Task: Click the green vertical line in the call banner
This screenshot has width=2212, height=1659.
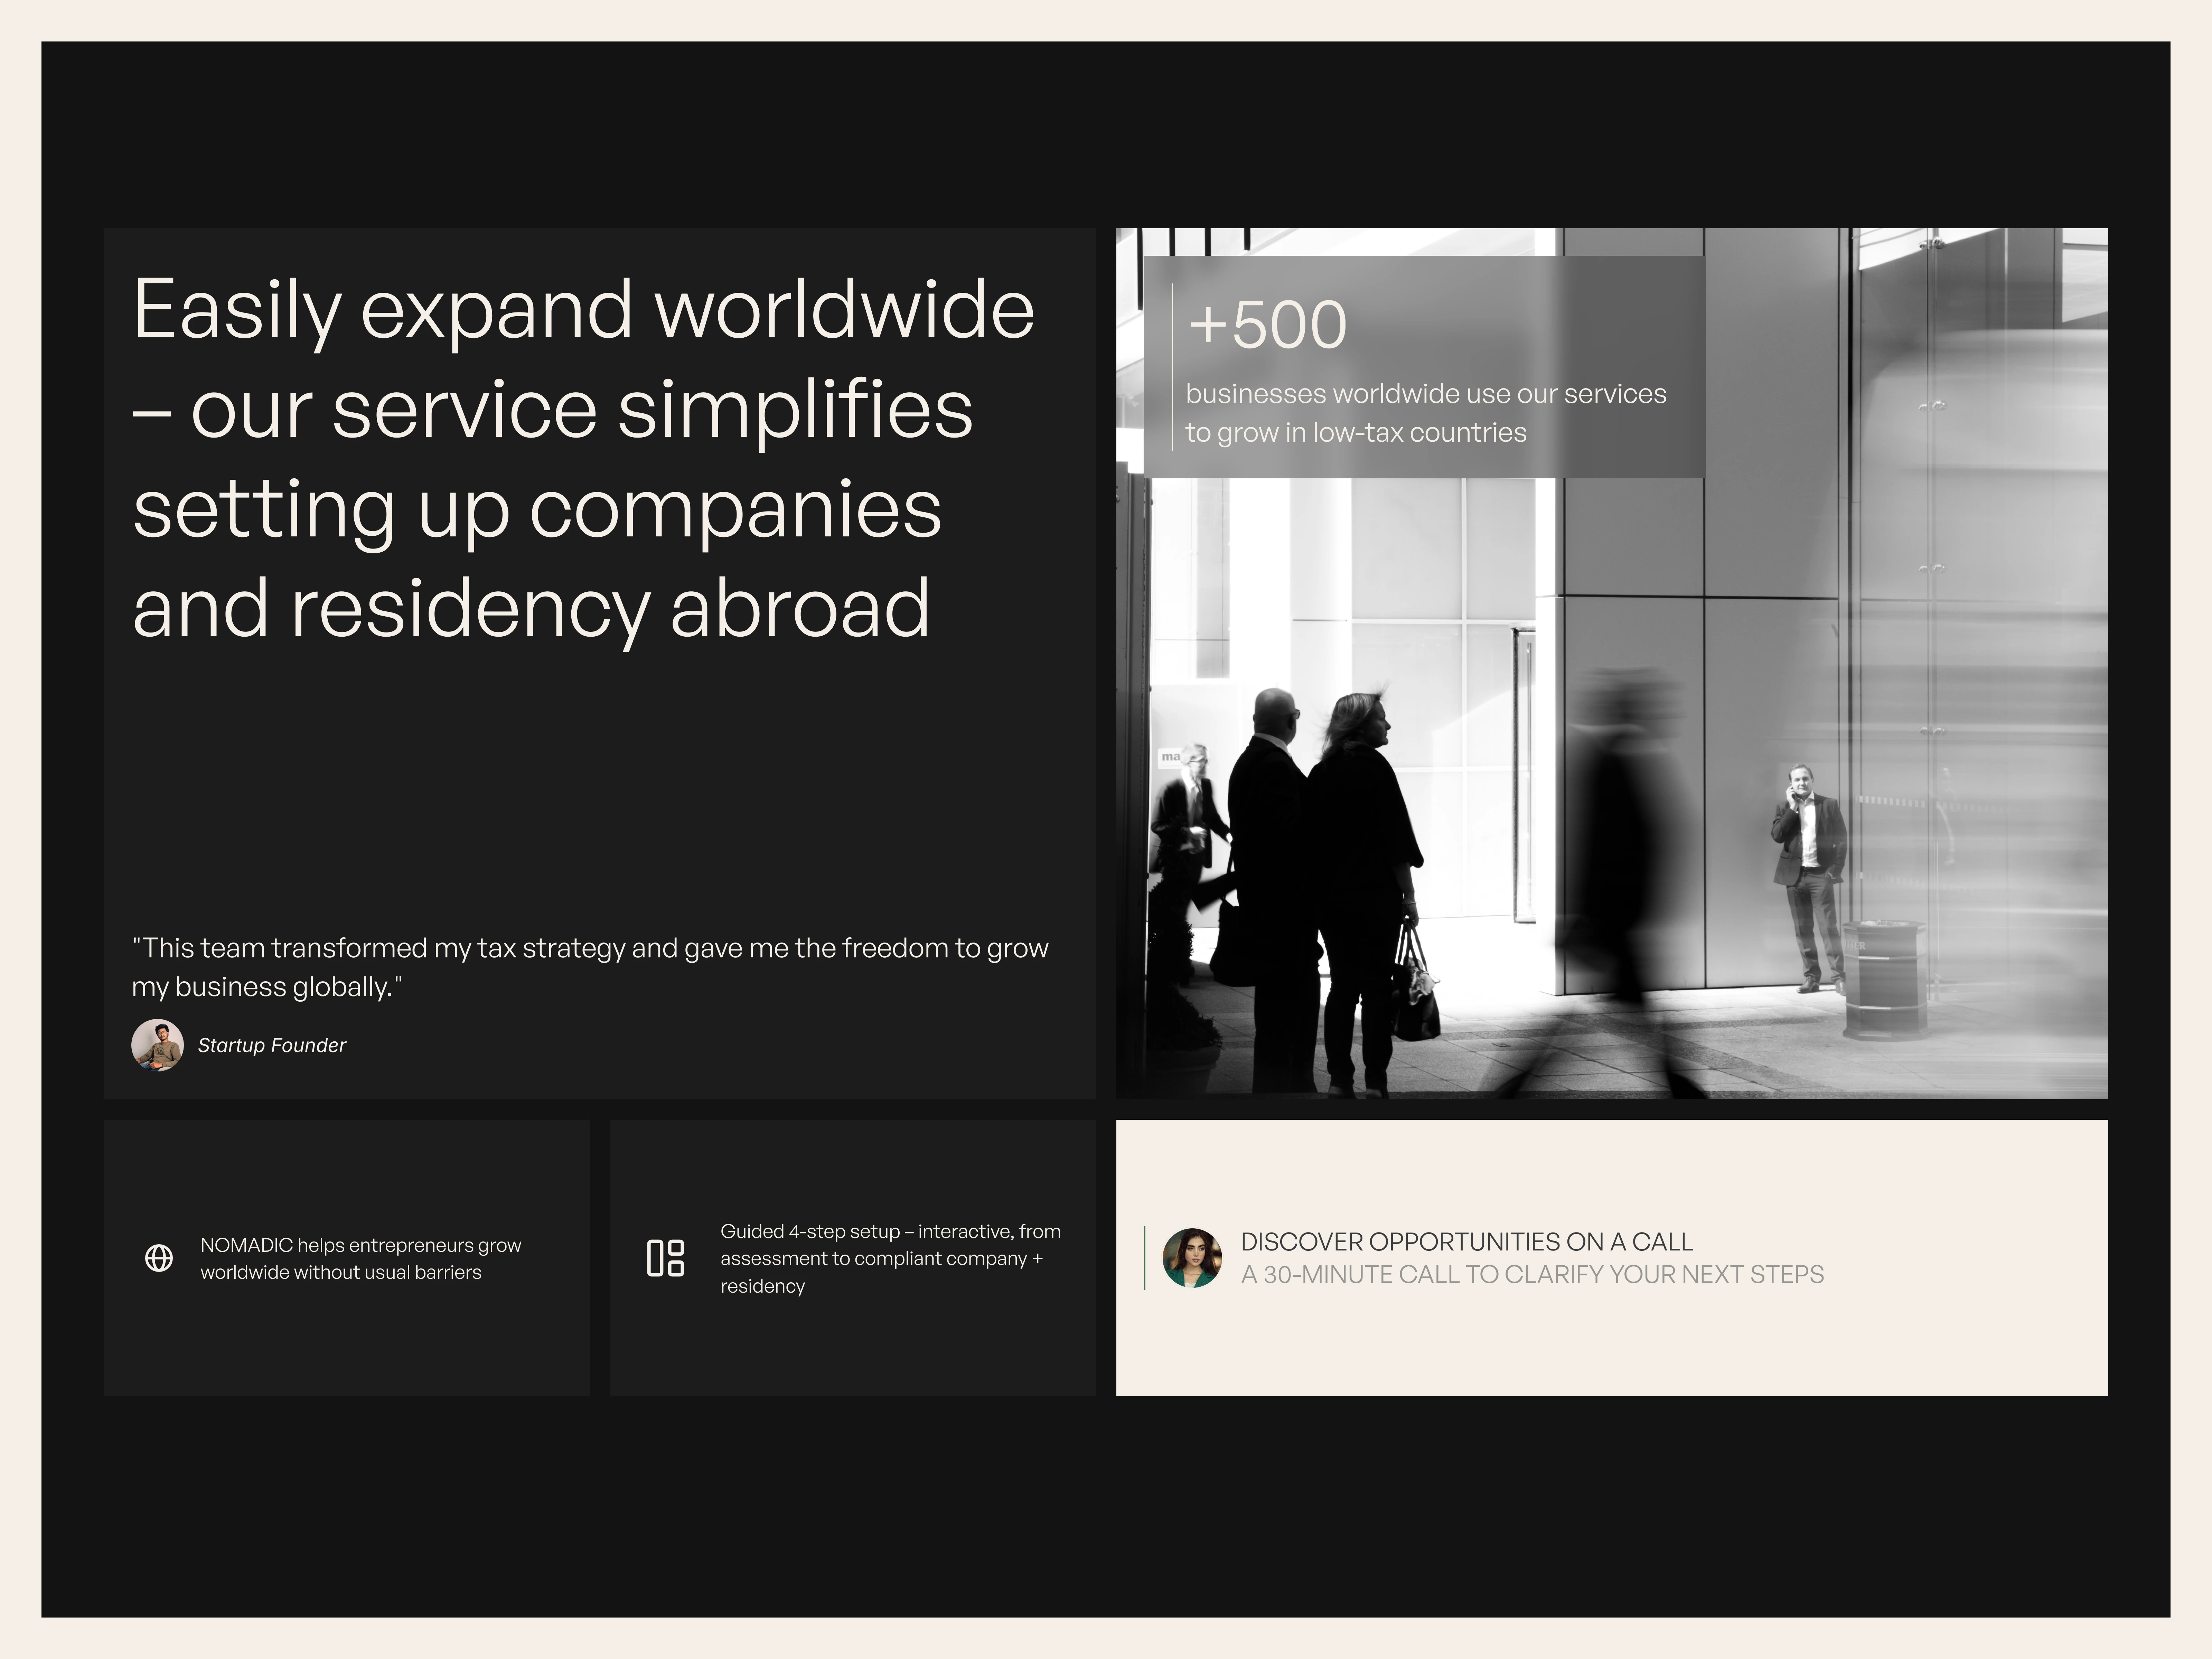Action: tap(1145, 1258)
